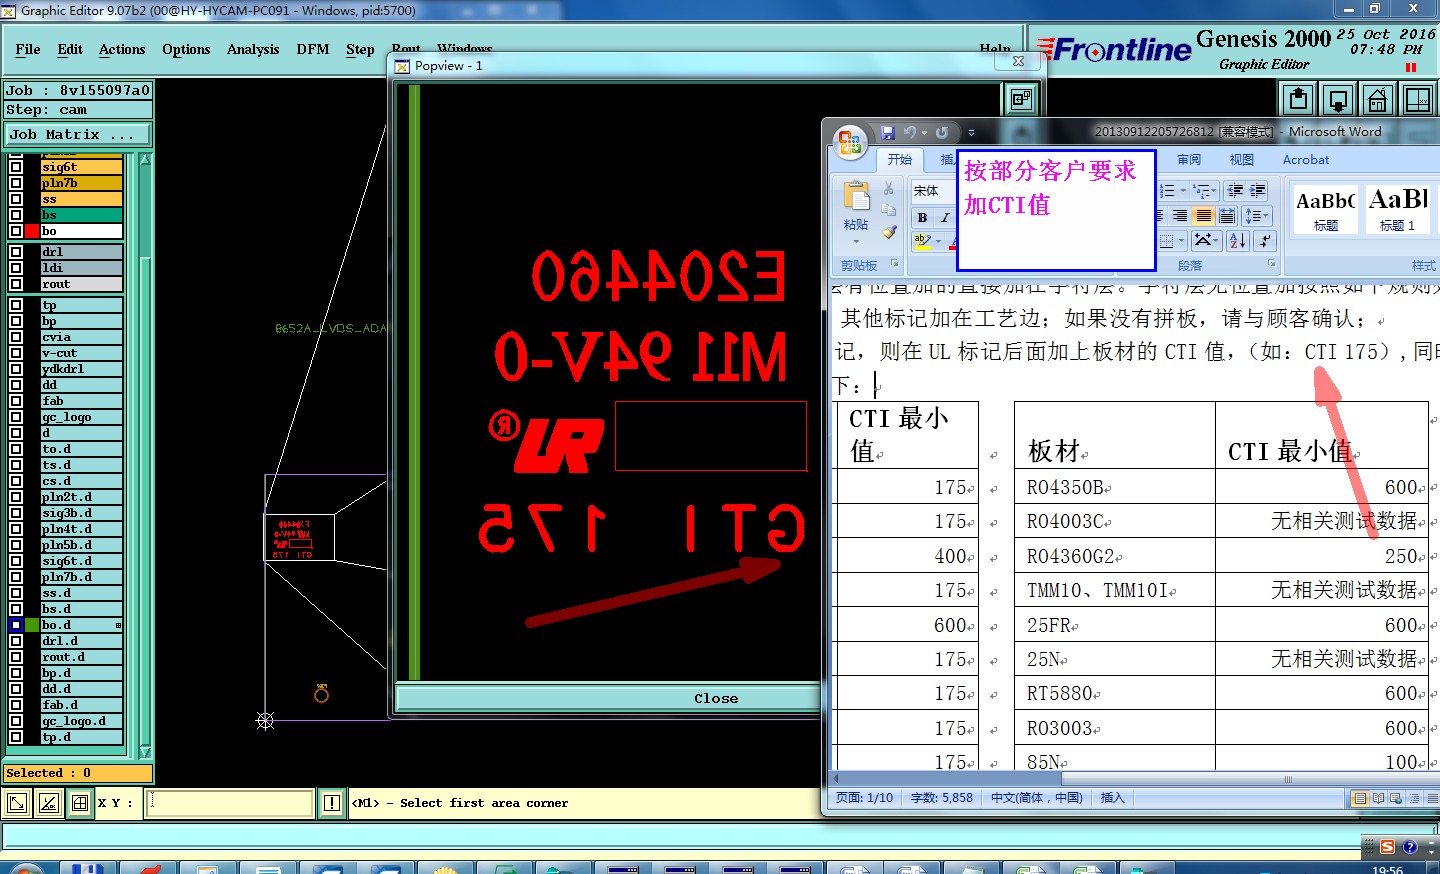Select the Heading 1 style in Word
Image resolution: width=1440 pixels, height=874 pixels.
1398,208
